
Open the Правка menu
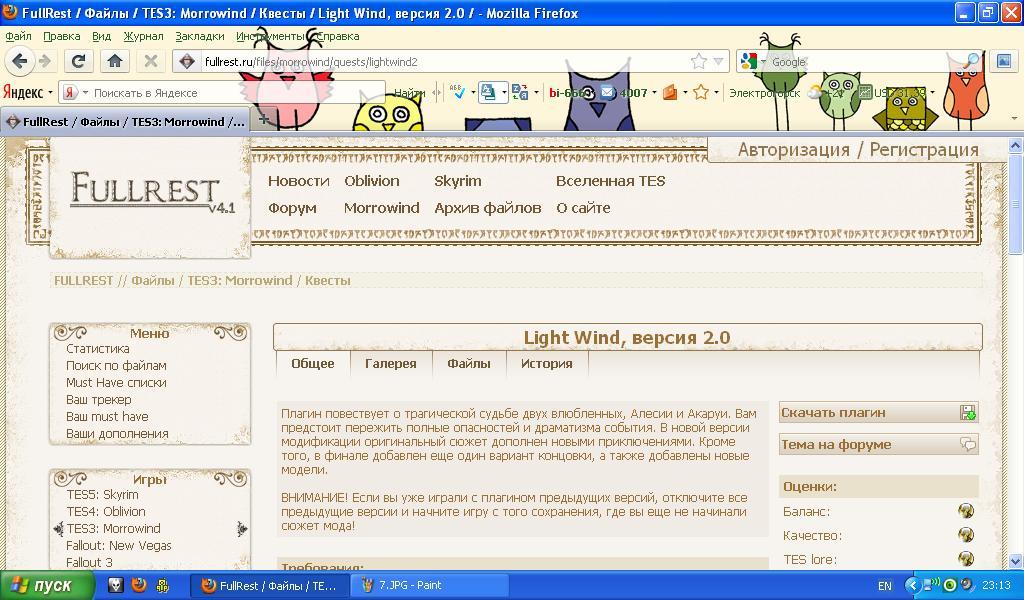(x=61, y=37)
